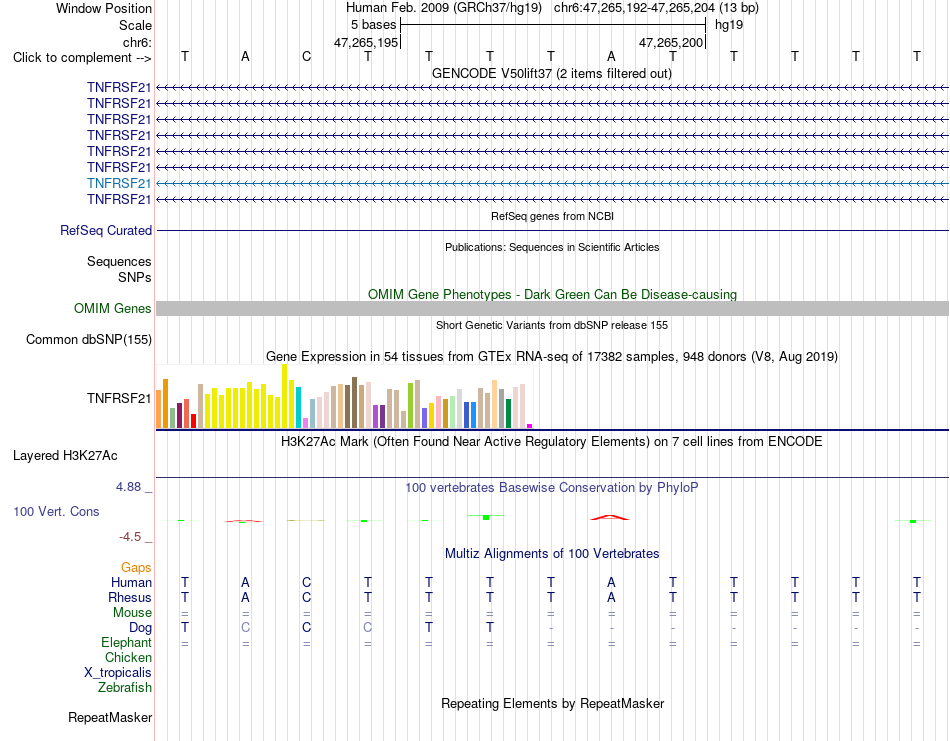This screenshot has height=741, width=950.
Task: Click the SNPs track label
Action: [x=135, y=277]
